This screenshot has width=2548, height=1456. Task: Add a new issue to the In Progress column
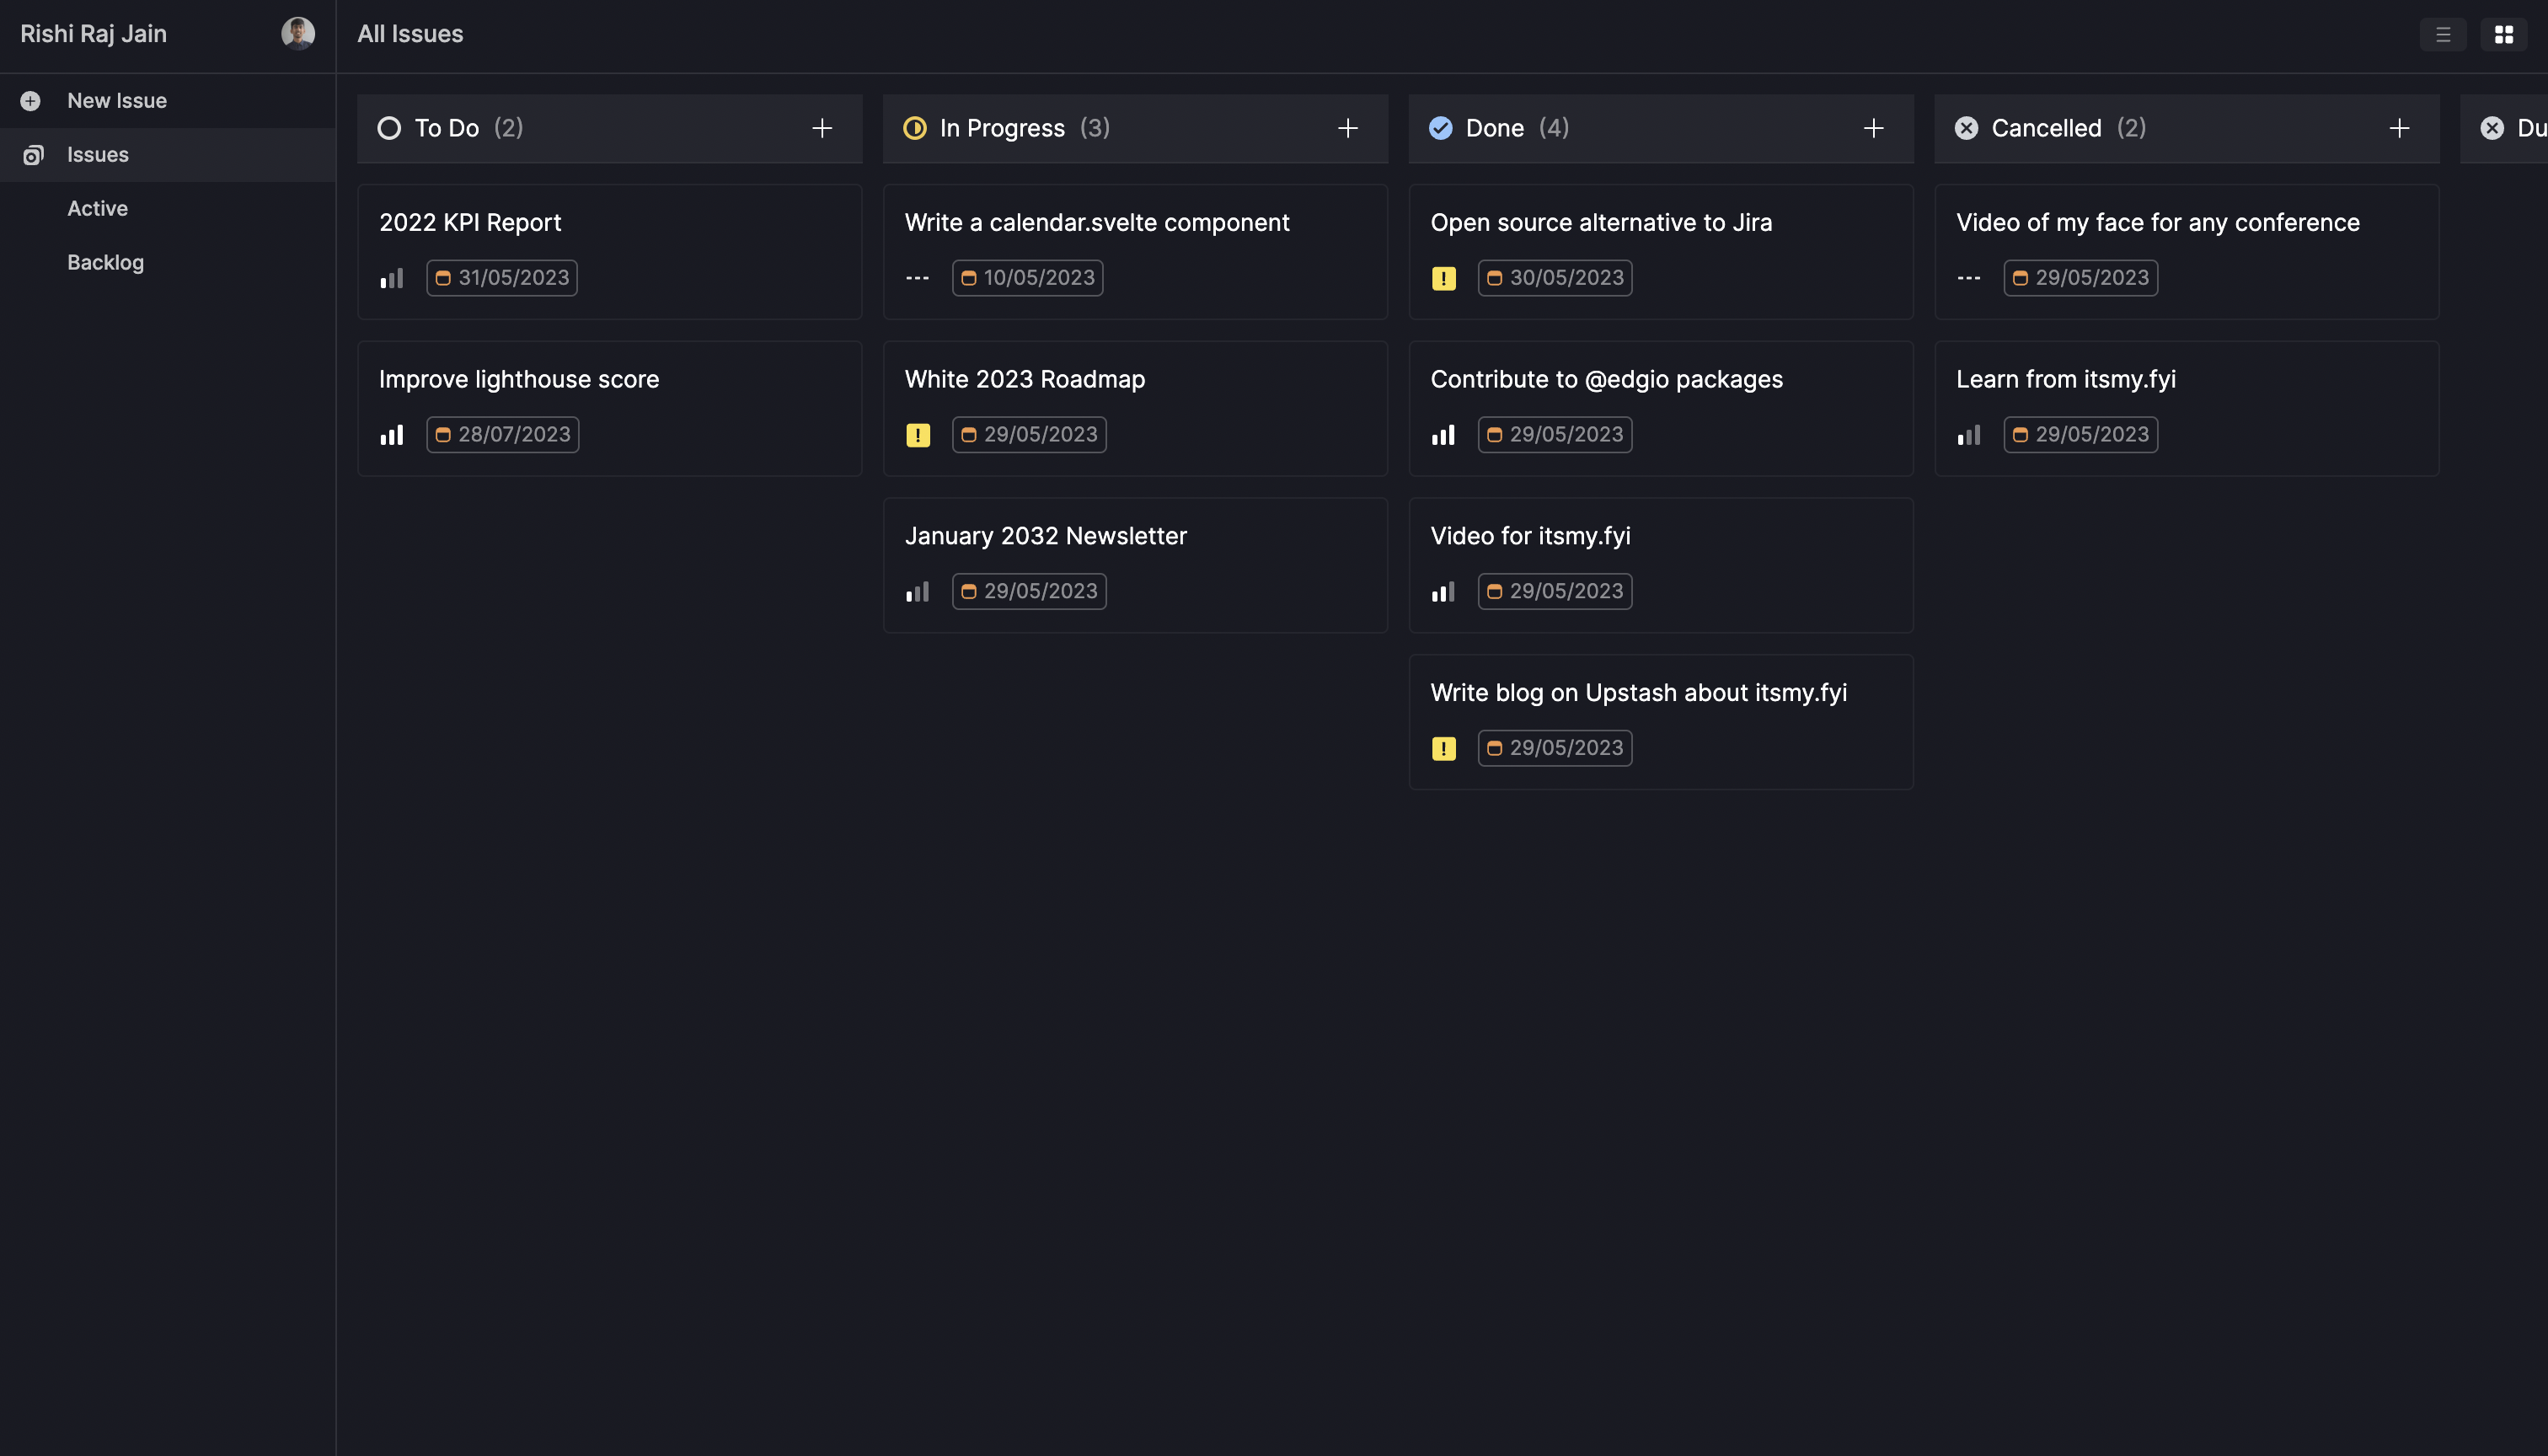click(x=1347, y=128)
